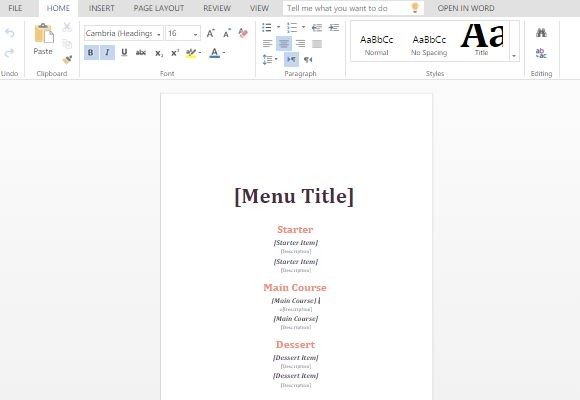Click the Cut scissors icon
The width and height of the screenshot is (580, 400).
[67, 27]
